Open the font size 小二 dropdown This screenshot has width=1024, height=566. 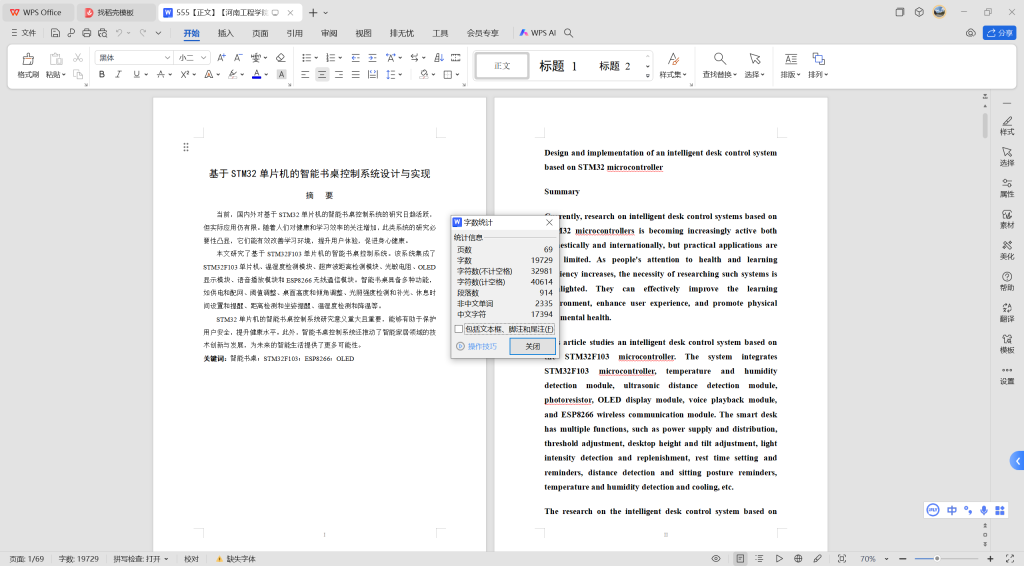(205, 58)
